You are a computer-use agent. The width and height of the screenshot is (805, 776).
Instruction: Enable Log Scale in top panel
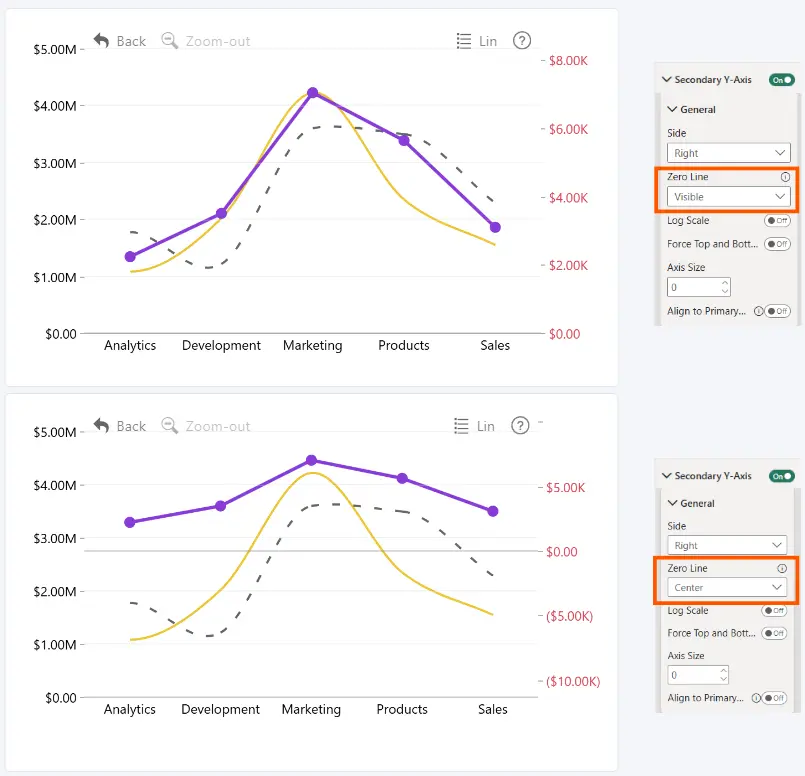[x=777, y=221]
